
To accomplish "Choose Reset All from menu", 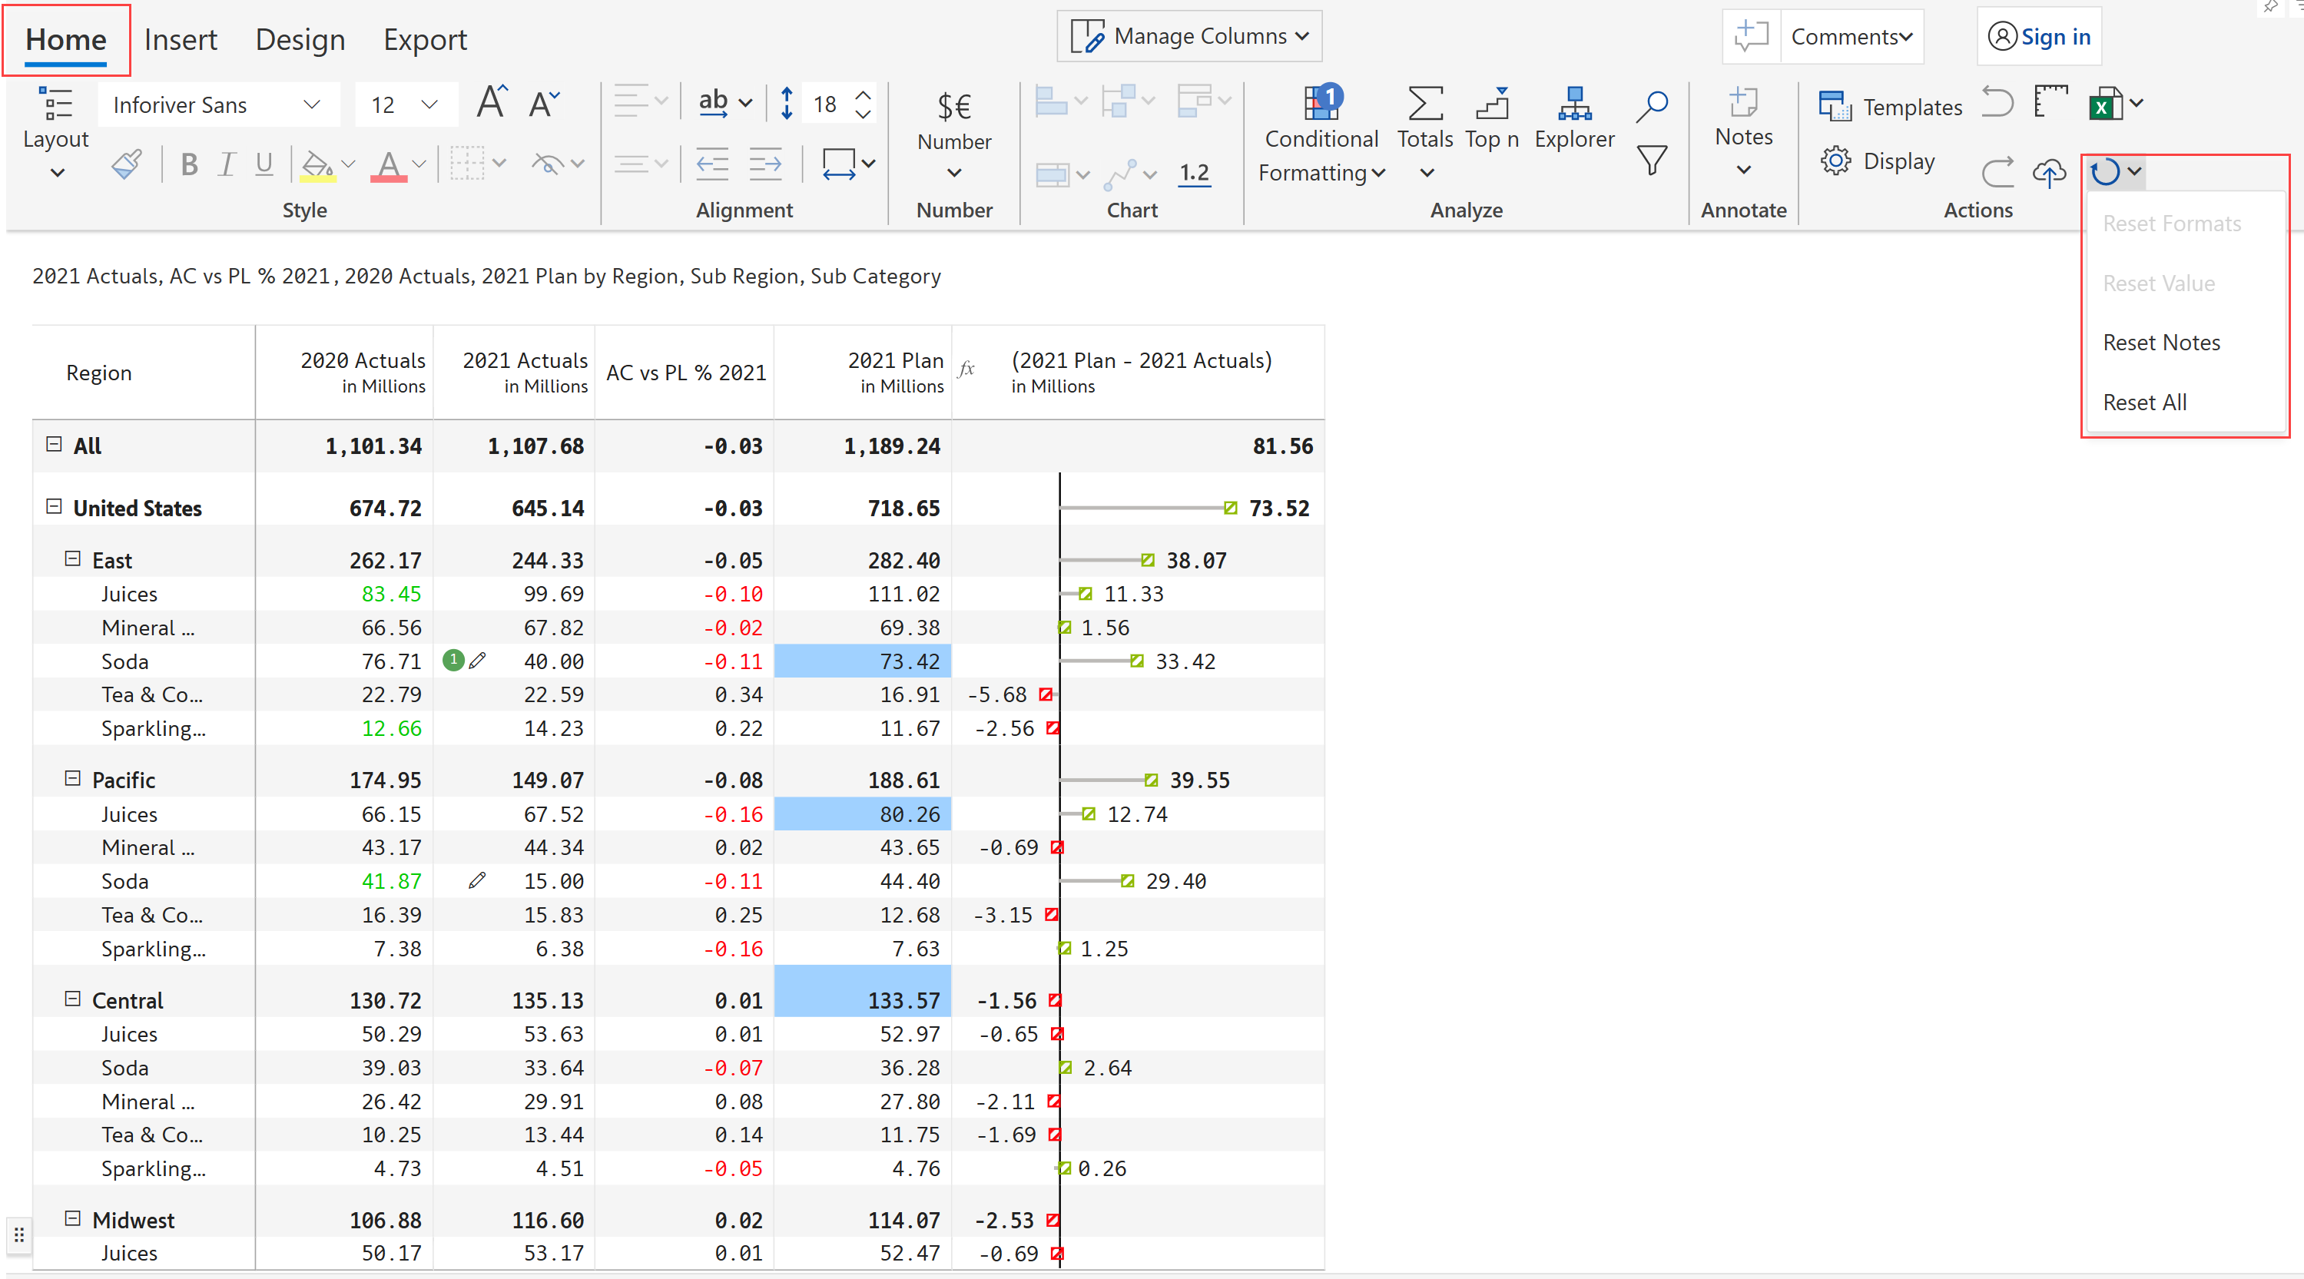I will click(x=2144, y=402).
